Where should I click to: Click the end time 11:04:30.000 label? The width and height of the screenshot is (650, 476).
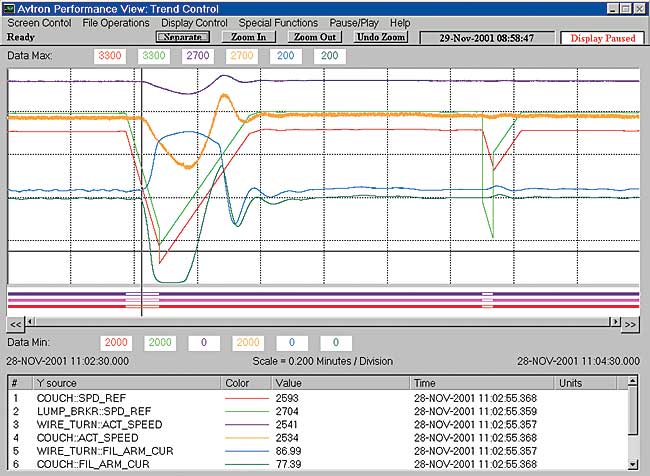pyautogui.click(x=578, y=362)
